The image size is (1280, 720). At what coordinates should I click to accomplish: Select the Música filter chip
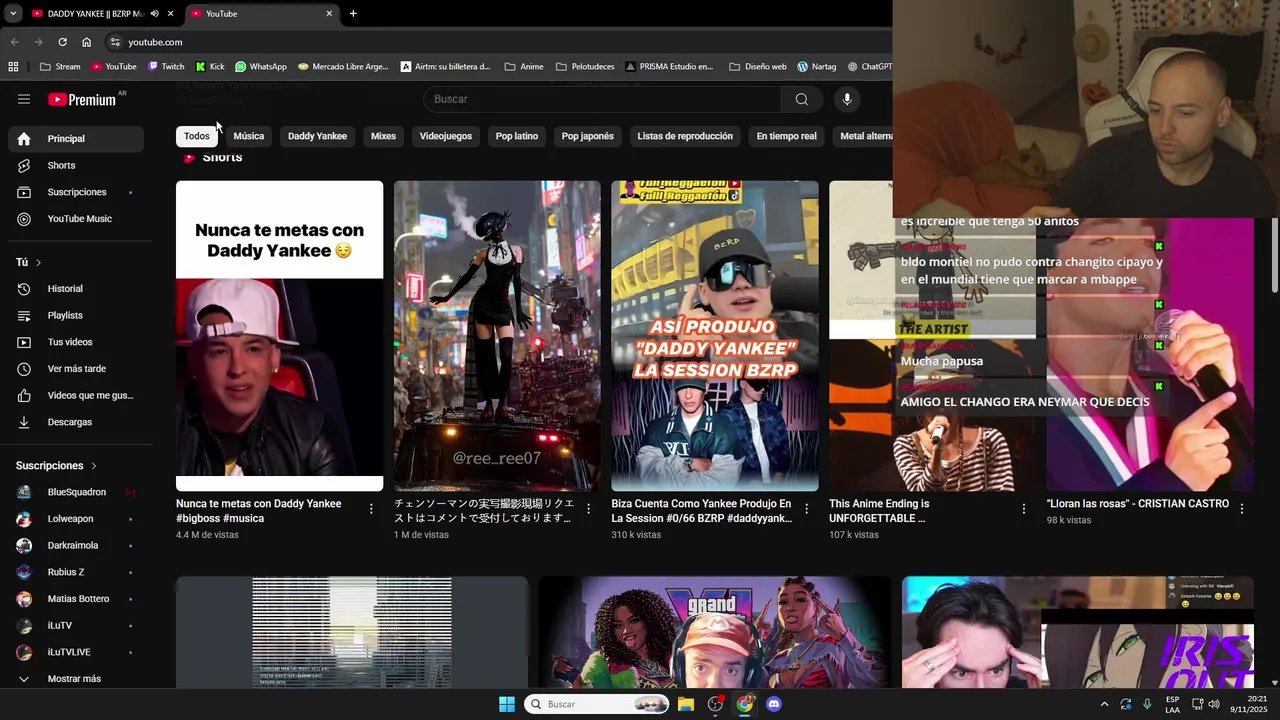pyautogui.click(x=249, y=136)
